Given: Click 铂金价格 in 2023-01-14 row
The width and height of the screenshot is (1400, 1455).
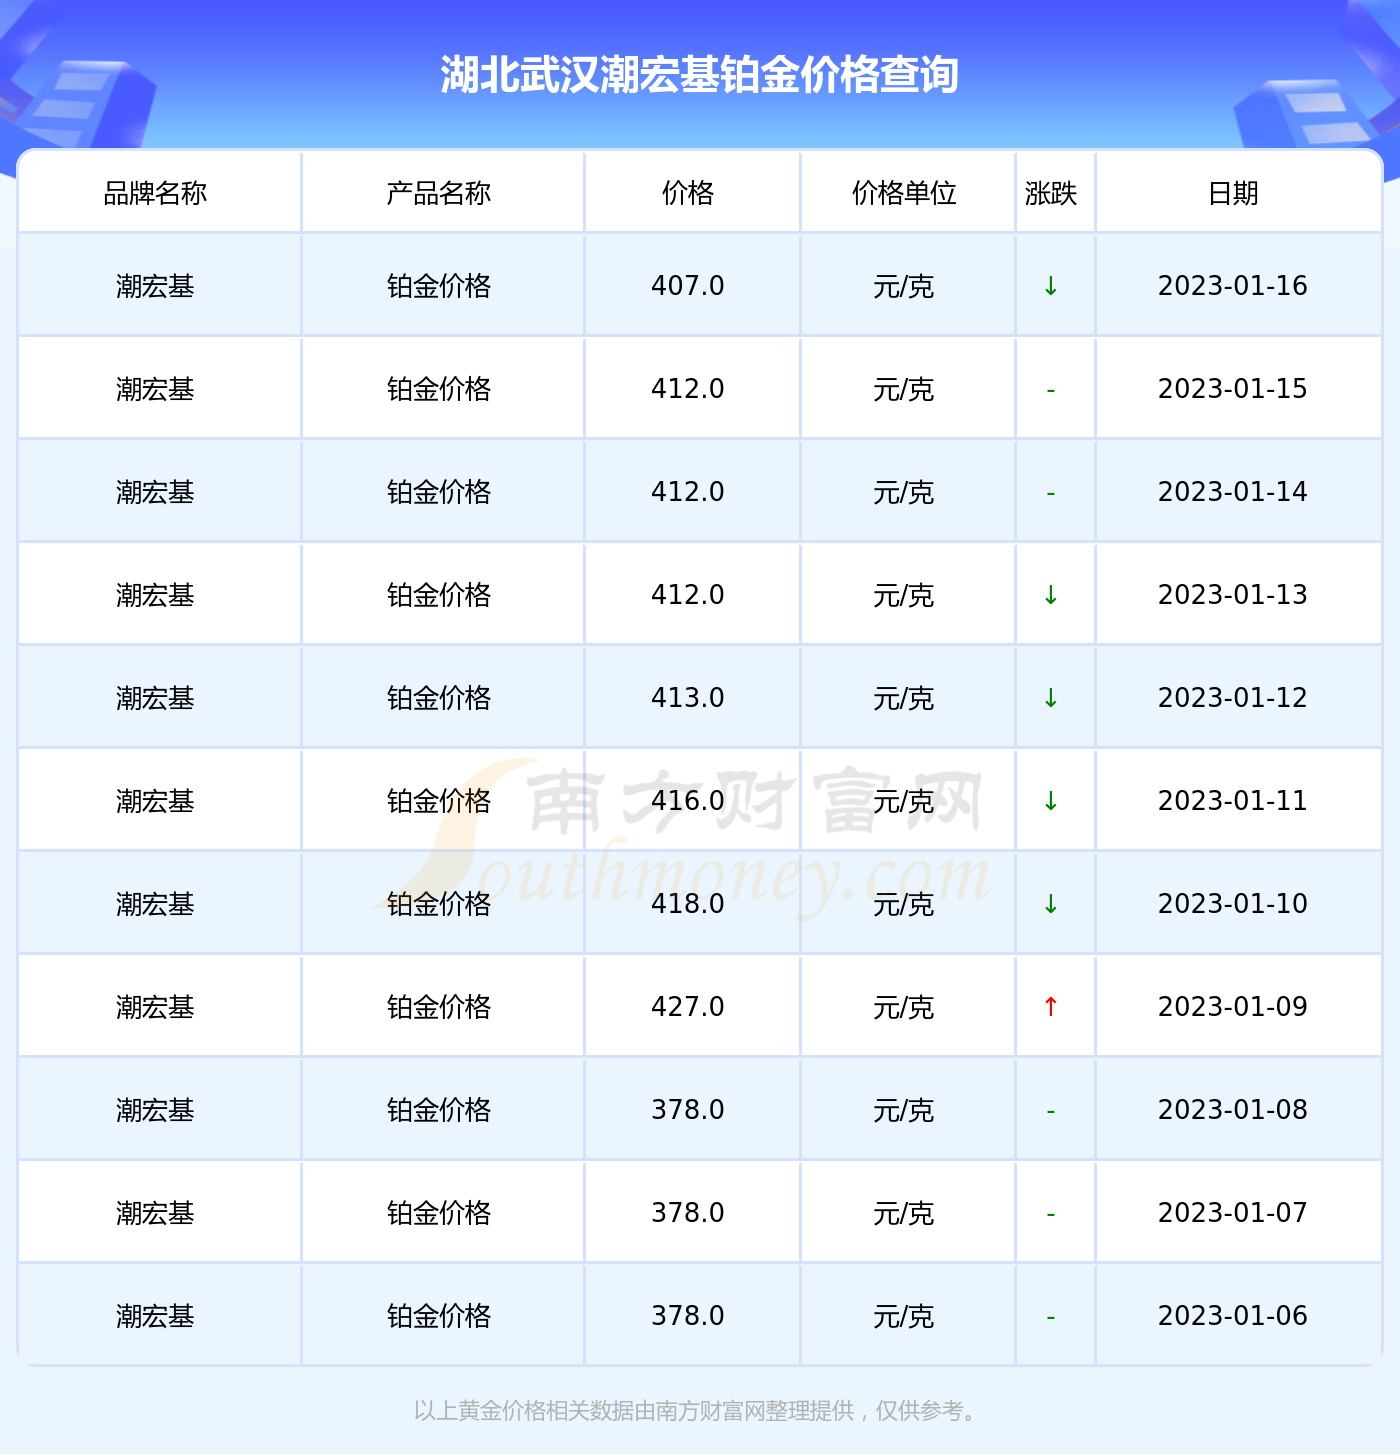Looking at the screenshot, I should (x=439, y=493).
